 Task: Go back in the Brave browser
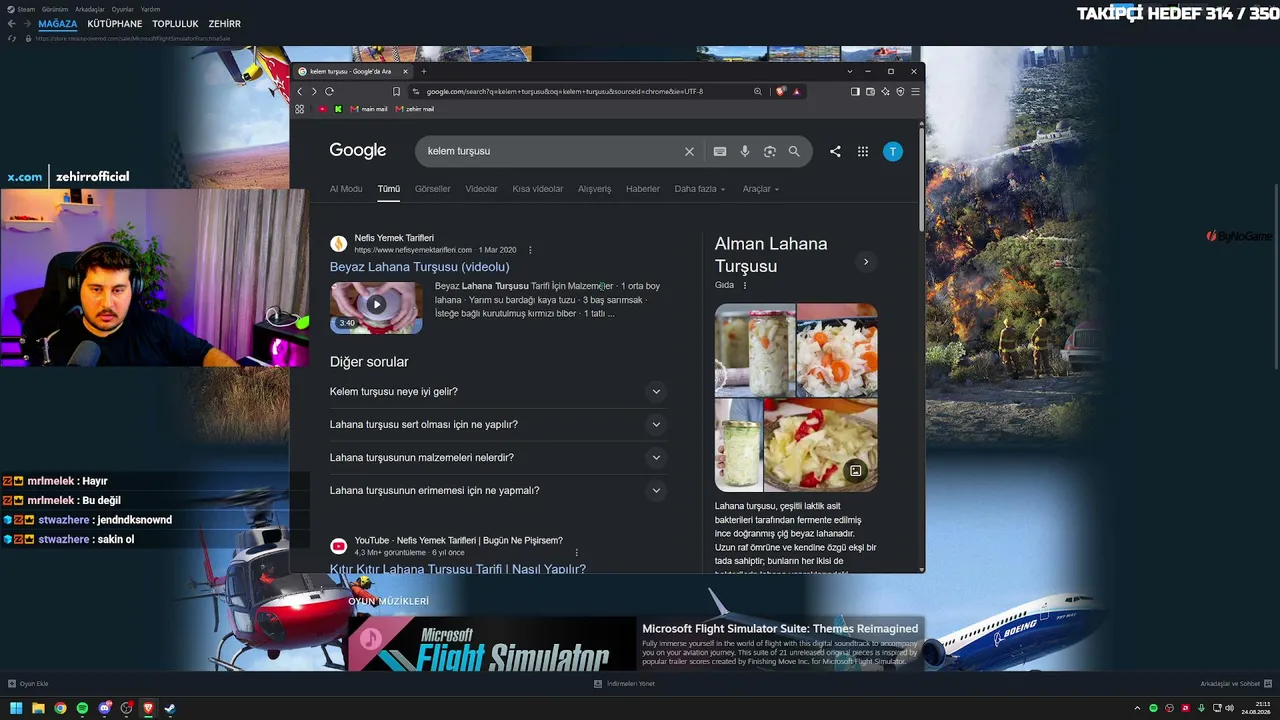300,91
